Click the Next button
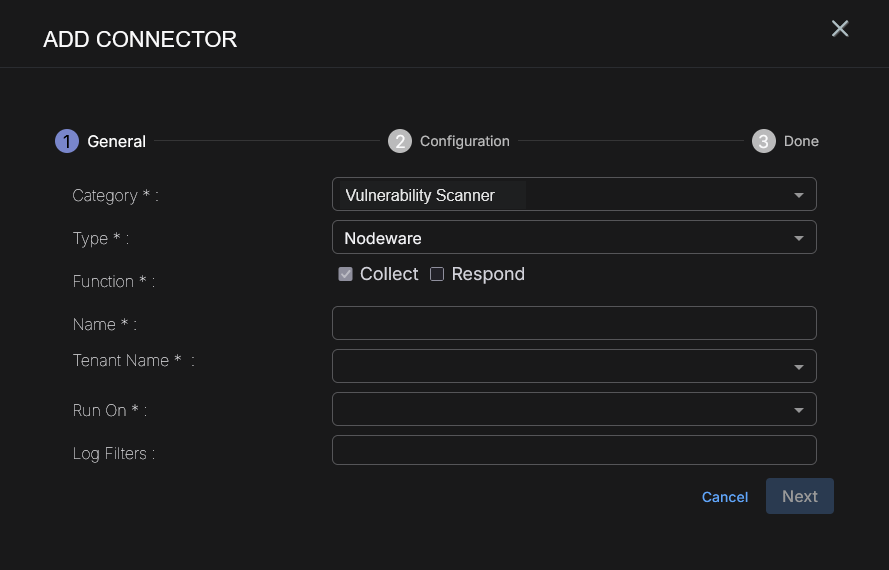Viewport: 889px width, 570px height. (x=799, y=496)
